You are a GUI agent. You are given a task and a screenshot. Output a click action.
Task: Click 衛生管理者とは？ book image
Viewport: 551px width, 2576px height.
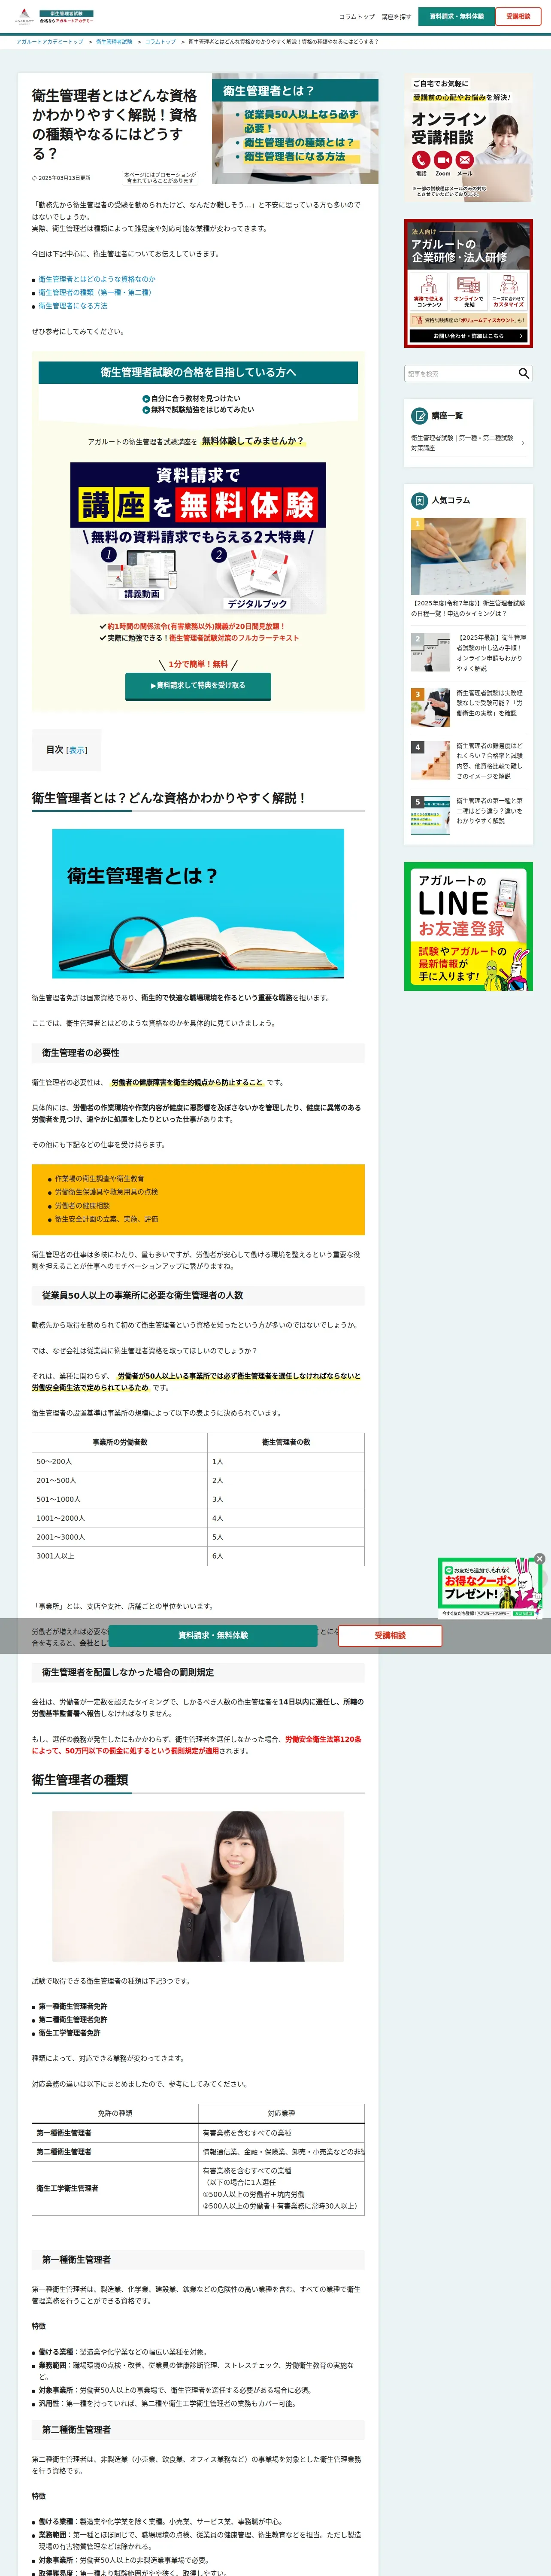[198, 904]
